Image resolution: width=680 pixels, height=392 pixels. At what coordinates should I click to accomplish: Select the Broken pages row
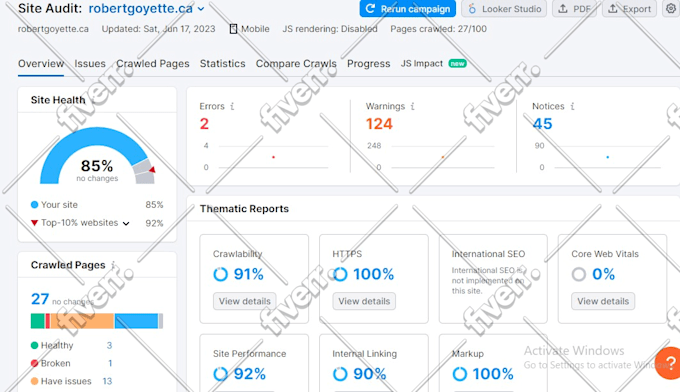coord(72,363)
